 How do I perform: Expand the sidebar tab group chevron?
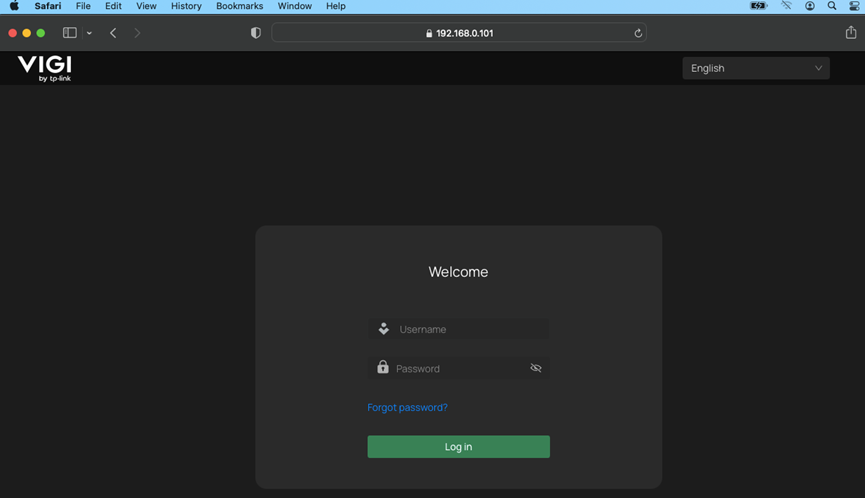[x=89, y=33]
